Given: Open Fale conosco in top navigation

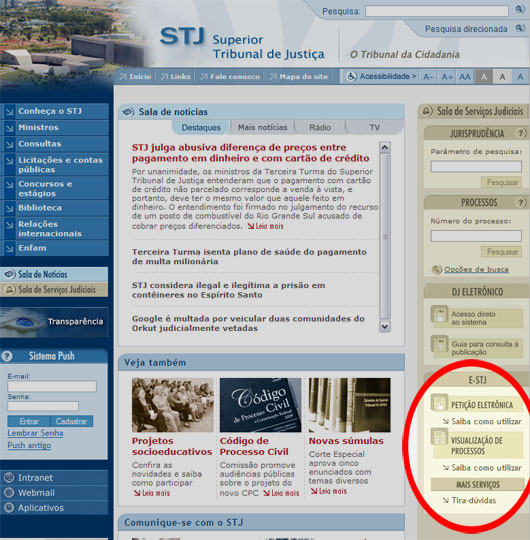Looking at the screenshot, I should [x=230, y=77].
